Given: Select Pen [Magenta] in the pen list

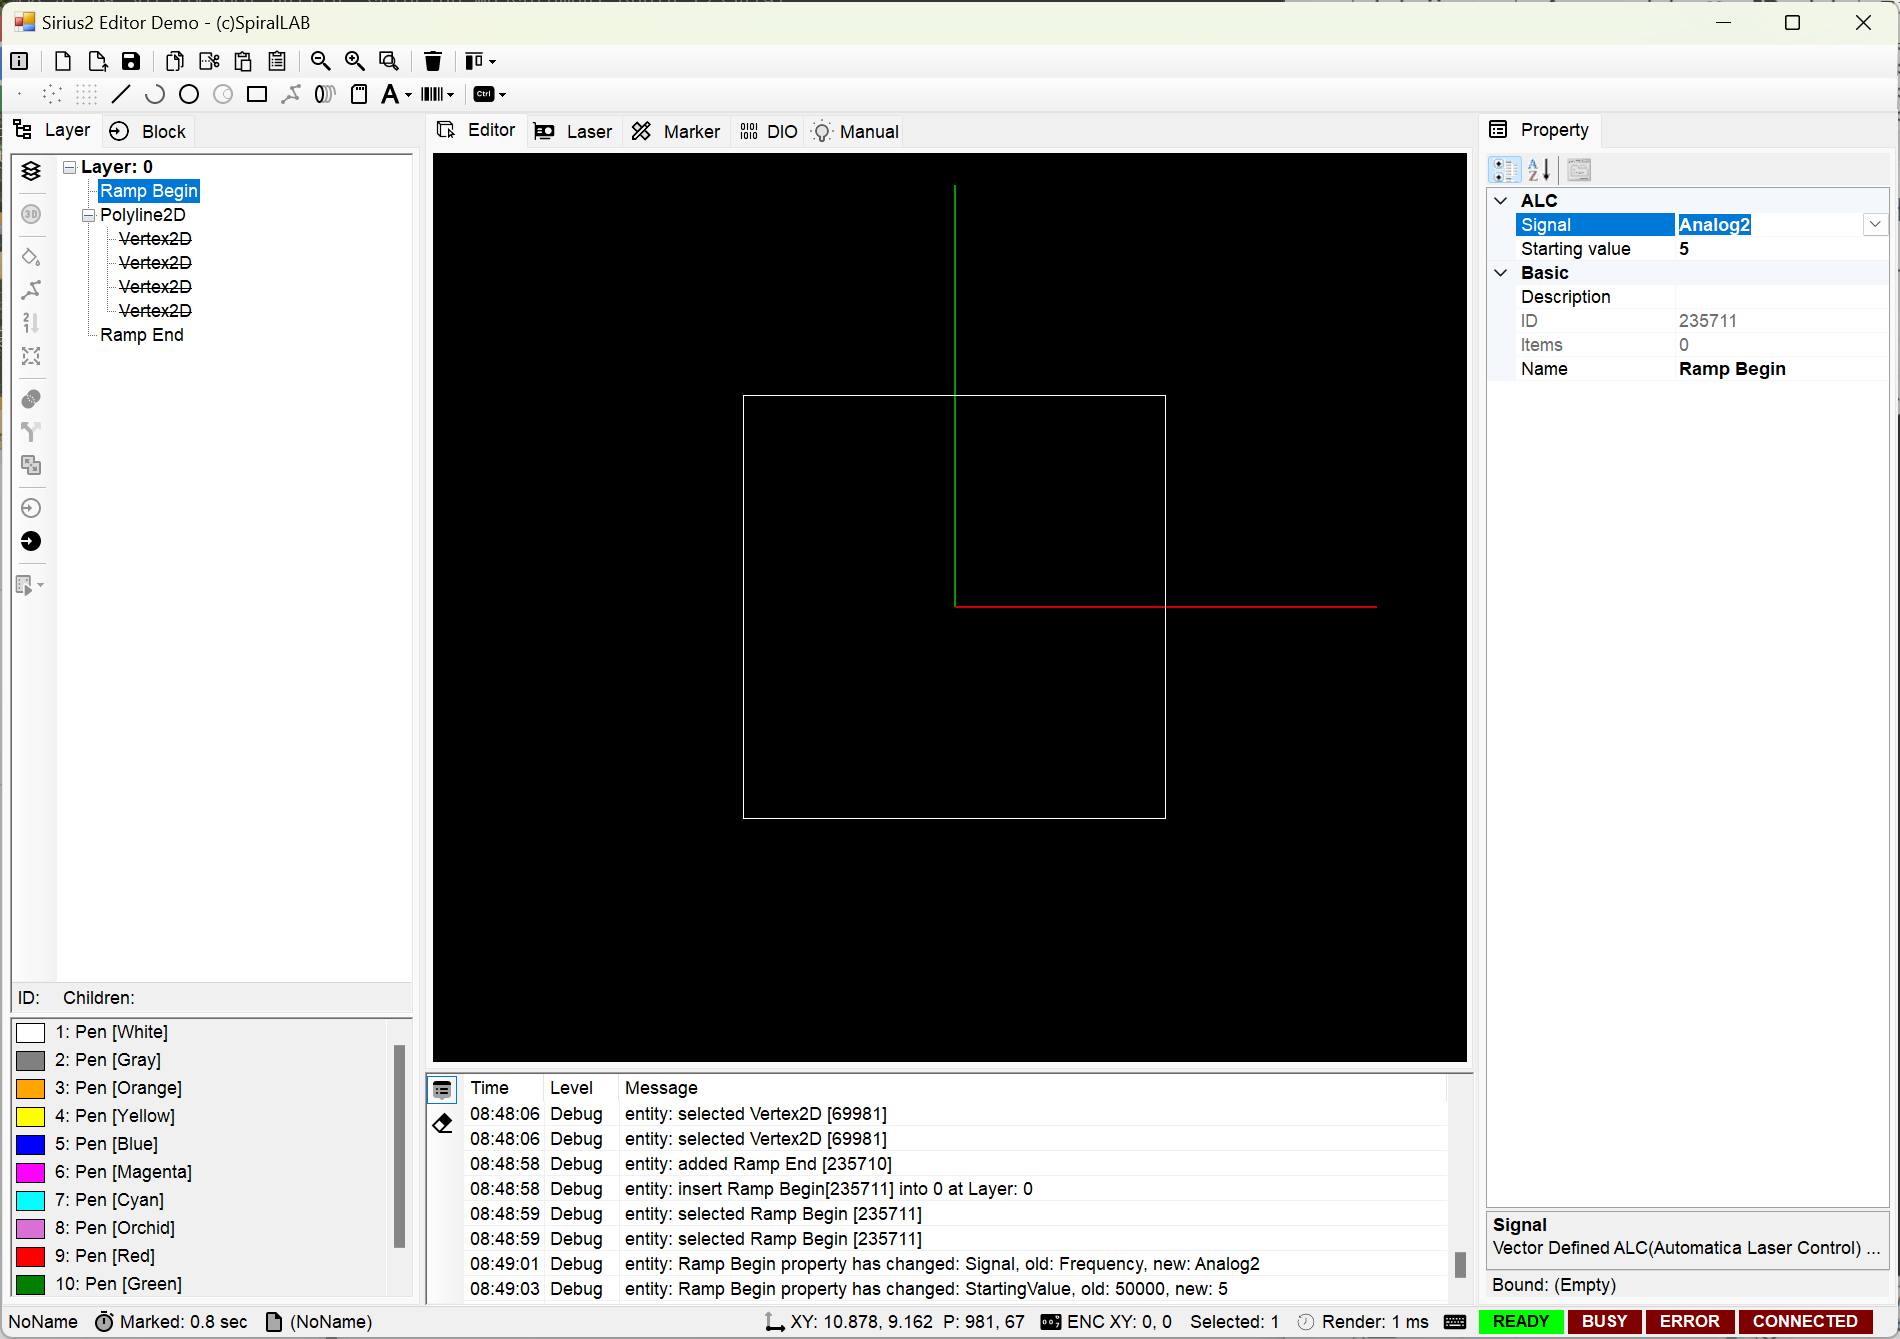Looking at the screenshot, I should tap(123, 1172).
